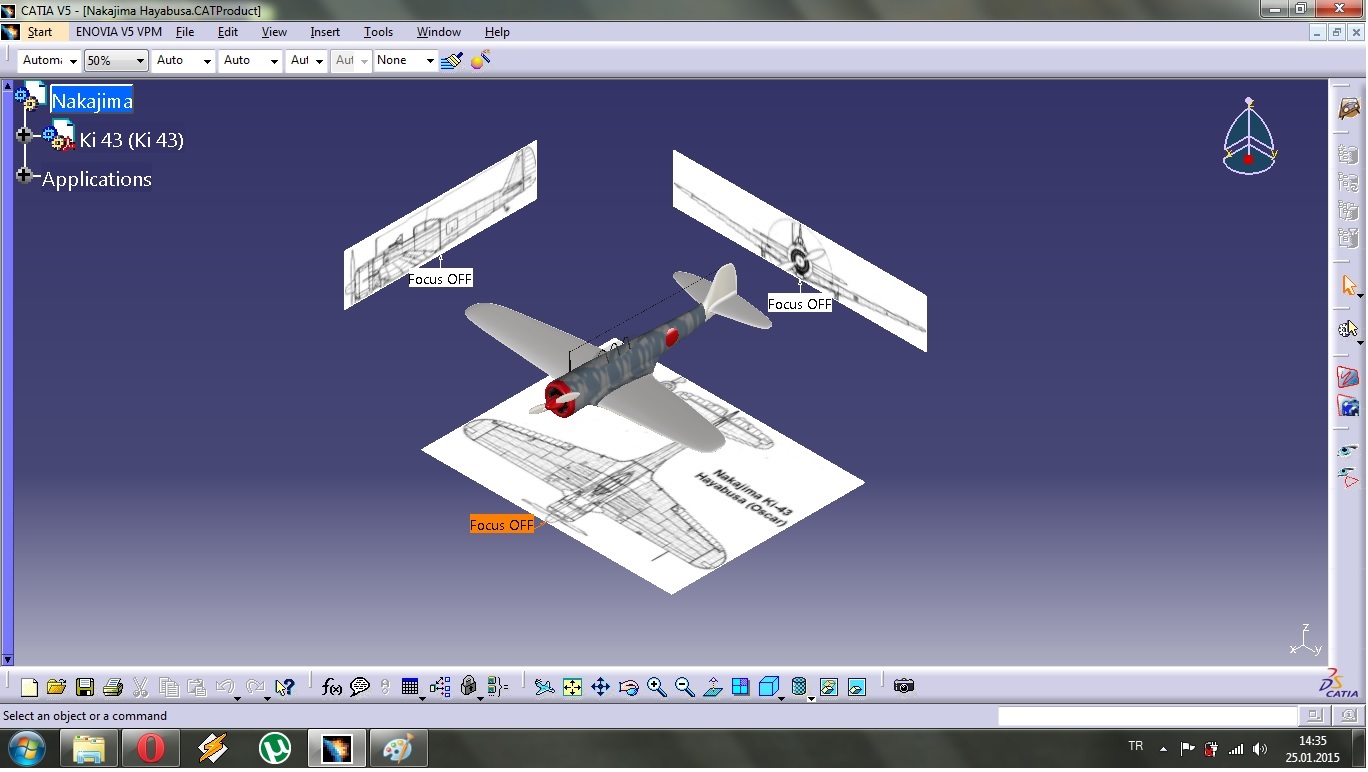Viewport: 1368px width, 772px height.
Task: Open the isometric view dropdown arrow
Action: point(781,698)
